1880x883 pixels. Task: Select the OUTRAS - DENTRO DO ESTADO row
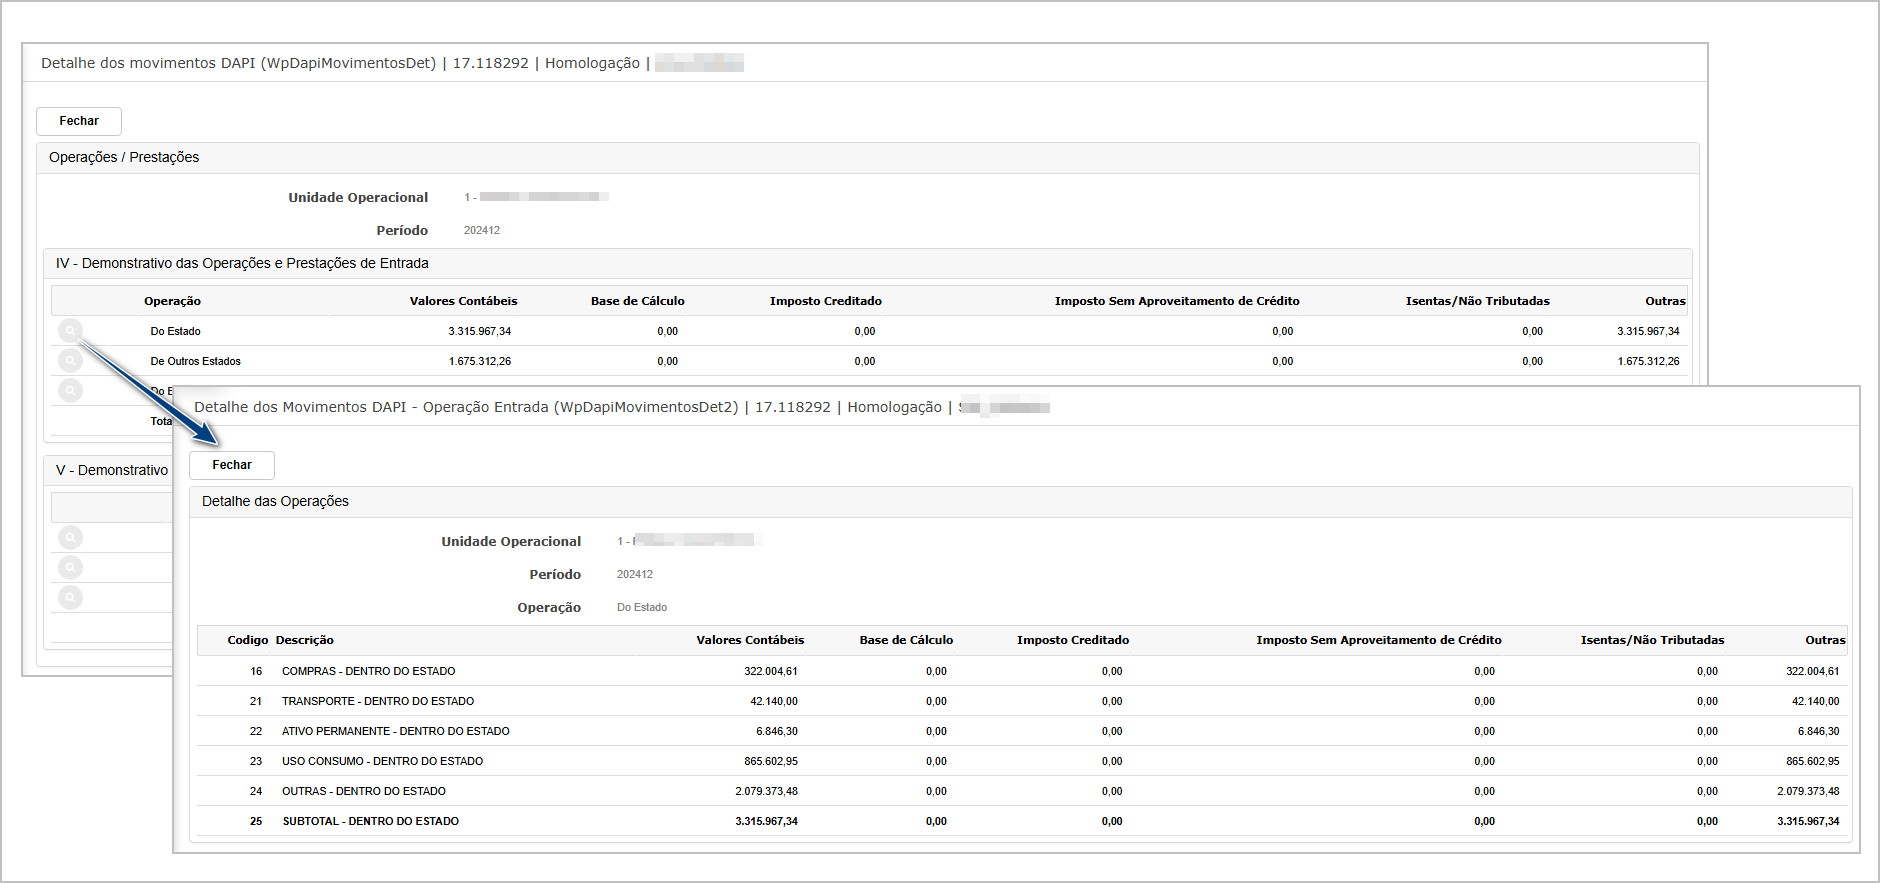point(364,791)
